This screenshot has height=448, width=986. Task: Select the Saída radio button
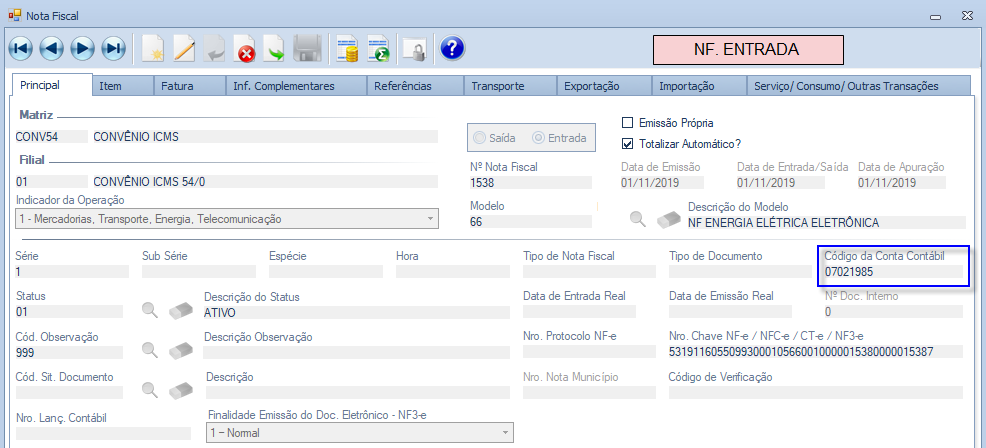pyautogui.click(x=481, y=138)
